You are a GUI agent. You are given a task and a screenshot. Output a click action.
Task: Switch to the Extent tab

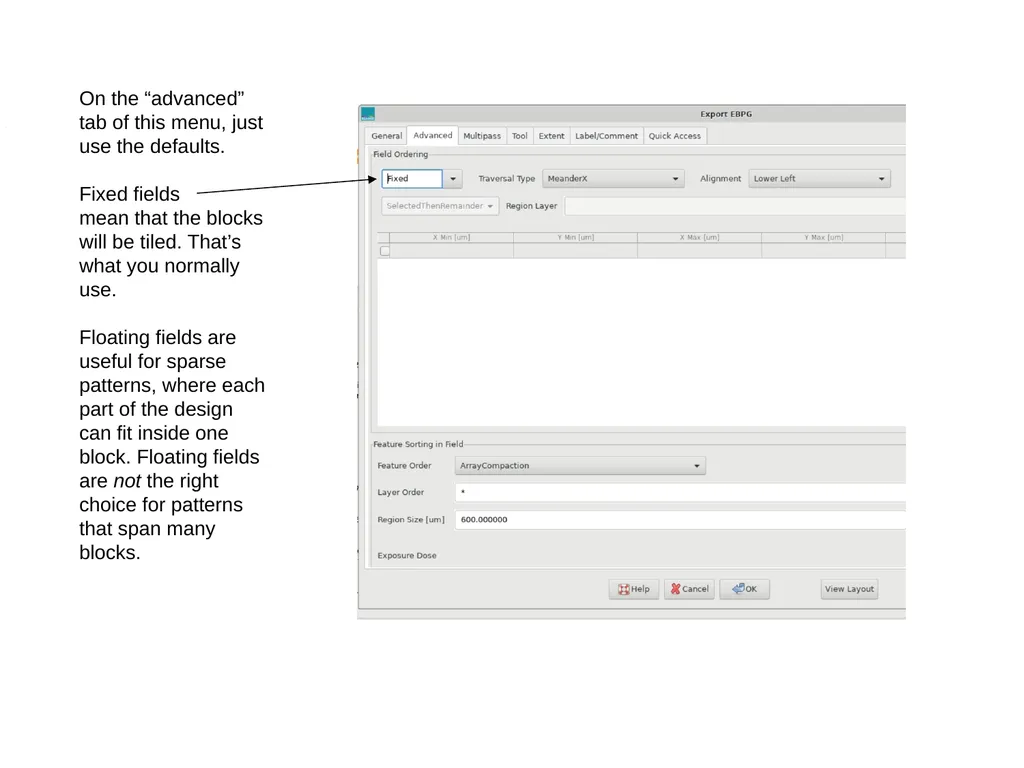tap(551, 136)
